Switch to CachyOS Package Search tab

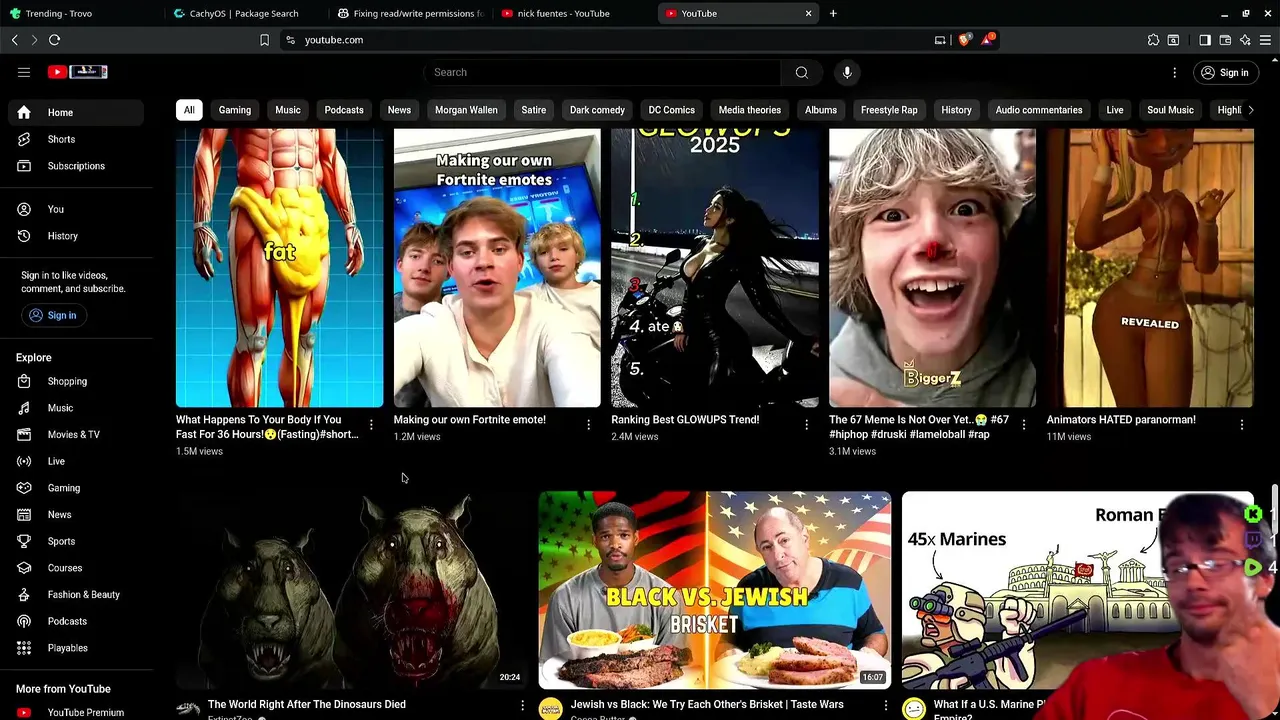pyautogui.click(x=244, y=13)
